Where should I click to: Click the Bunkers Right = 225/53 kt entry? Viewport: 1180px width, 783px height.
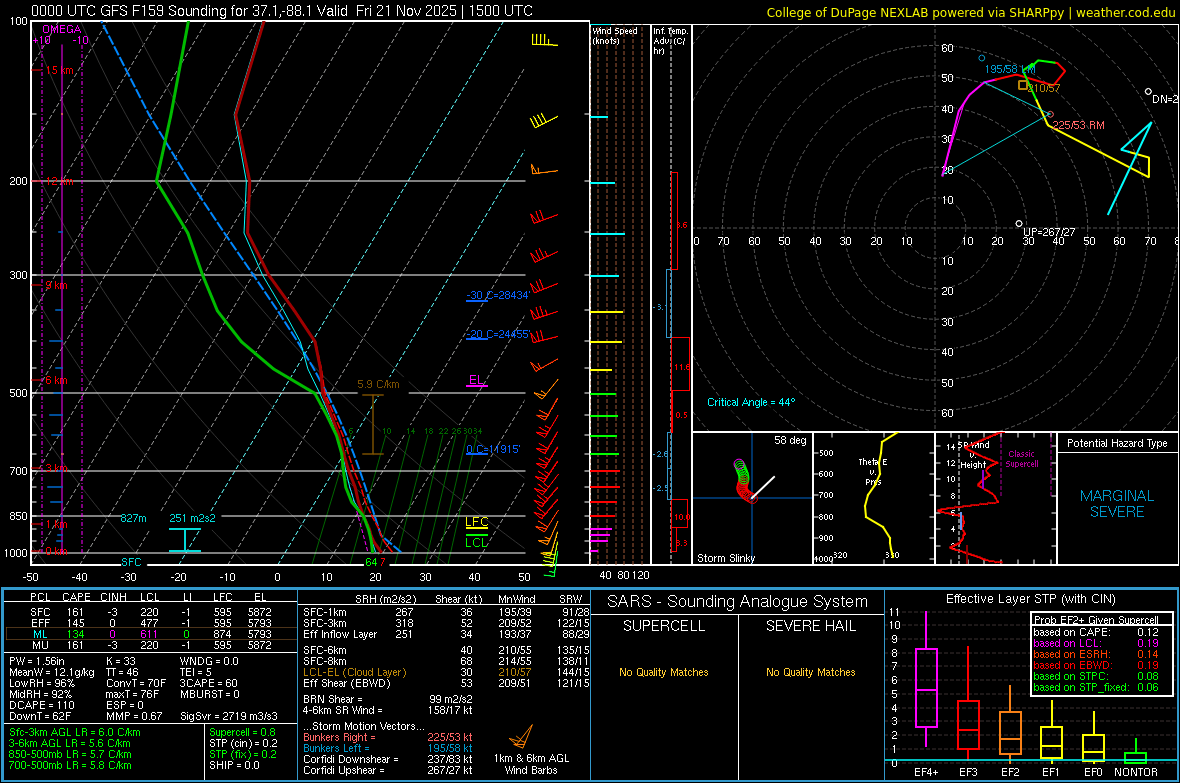tap(388, 737)
